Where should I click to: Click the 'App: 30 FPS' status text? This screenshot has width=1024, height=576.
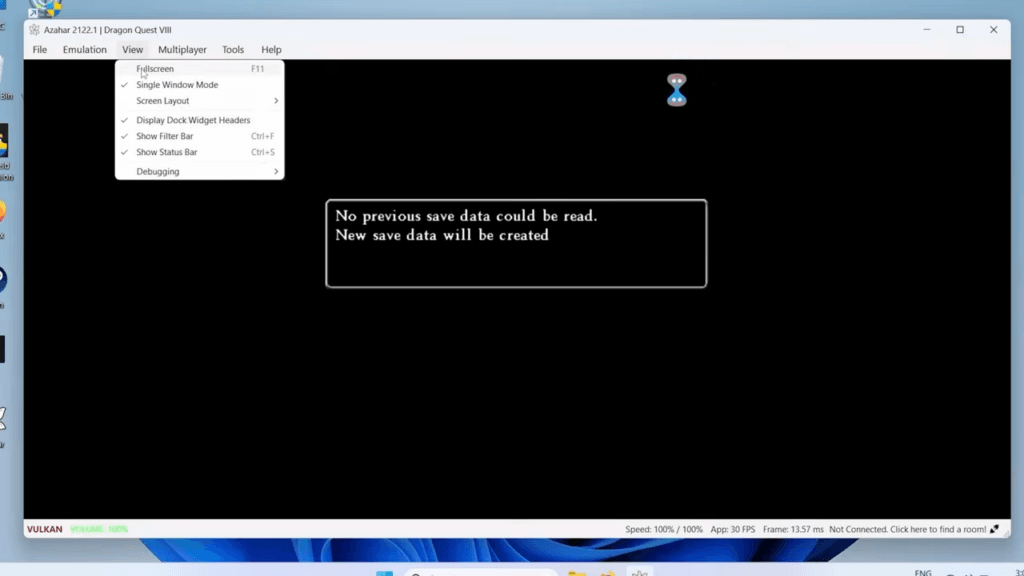pos(733,529)
